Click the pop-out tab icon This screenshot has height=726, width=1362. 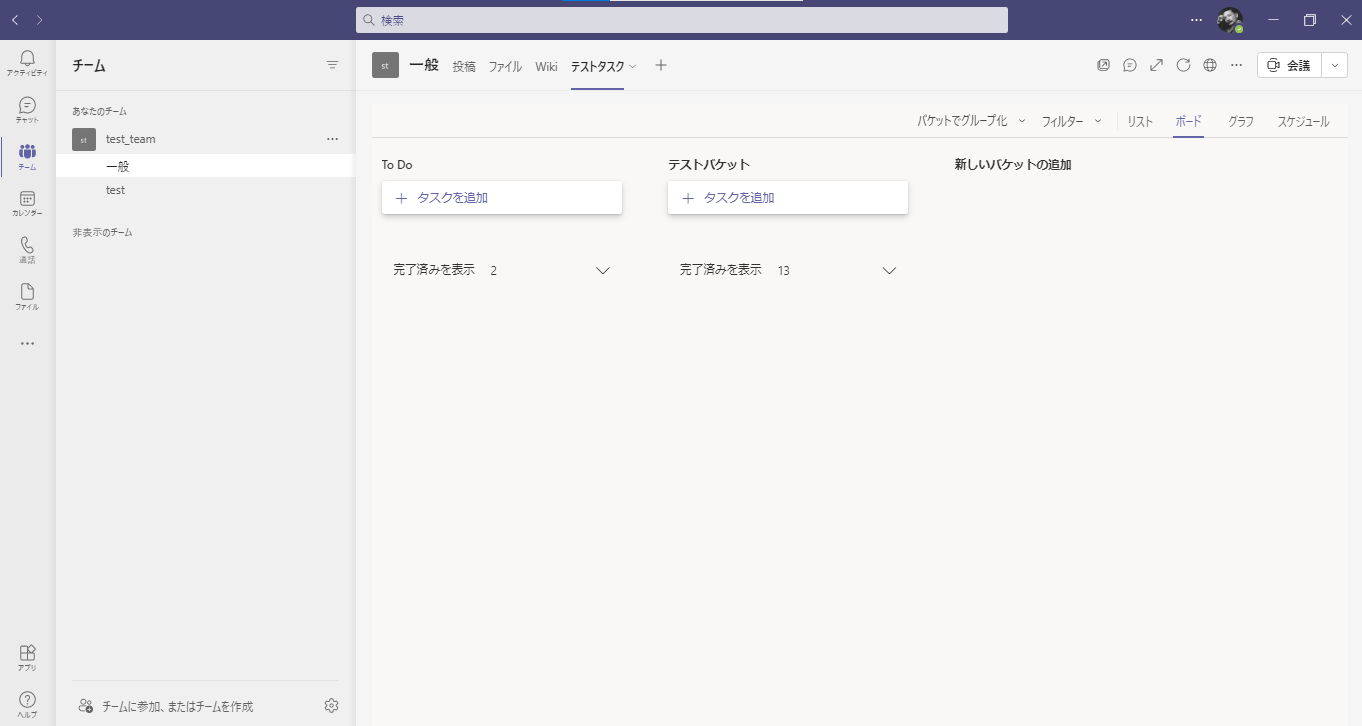[1103, 65]
